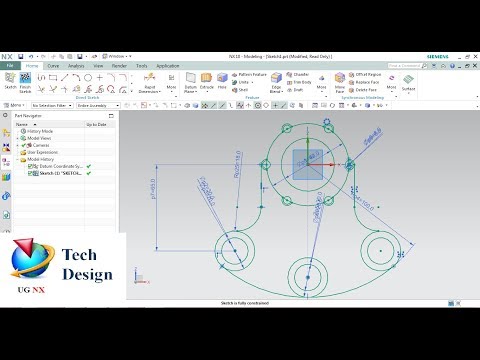The image size is (480, 360).
Task: Click the Trim Body button
Action: [x=299, y=82]
